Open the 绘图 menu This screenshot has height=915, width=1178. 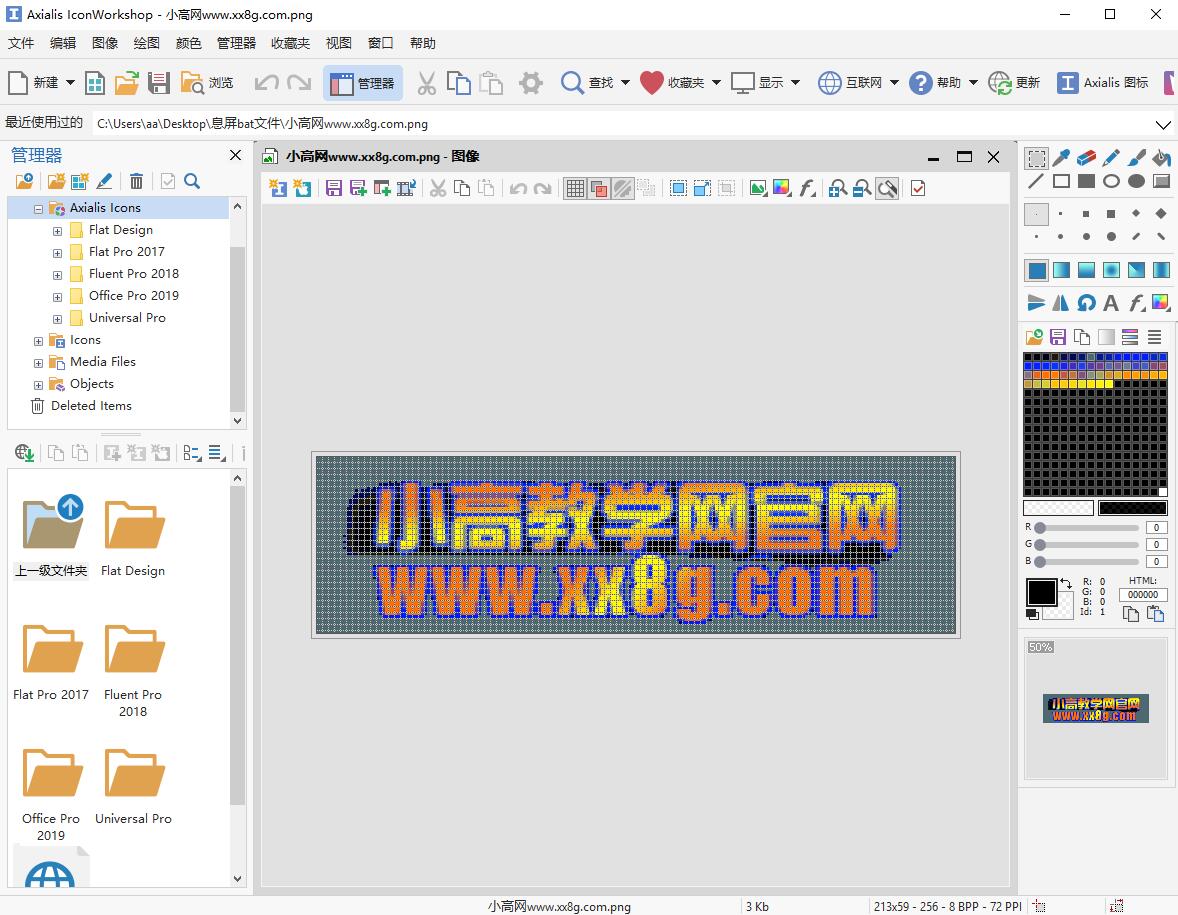click(145, 43)
